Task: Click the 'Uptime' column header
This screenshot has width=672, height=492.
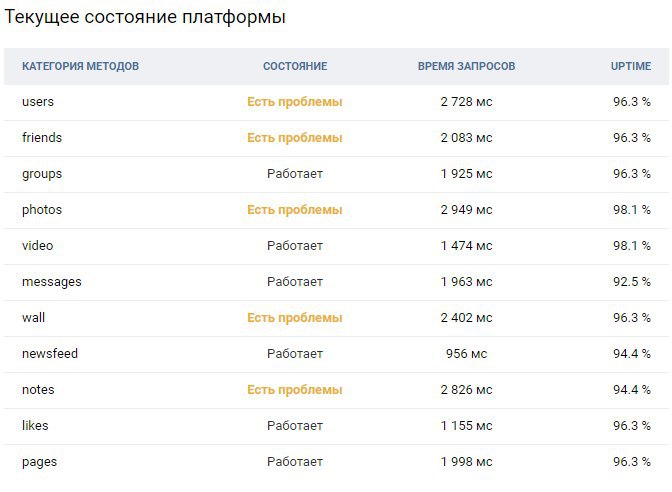Action: (x=631, y=66)
